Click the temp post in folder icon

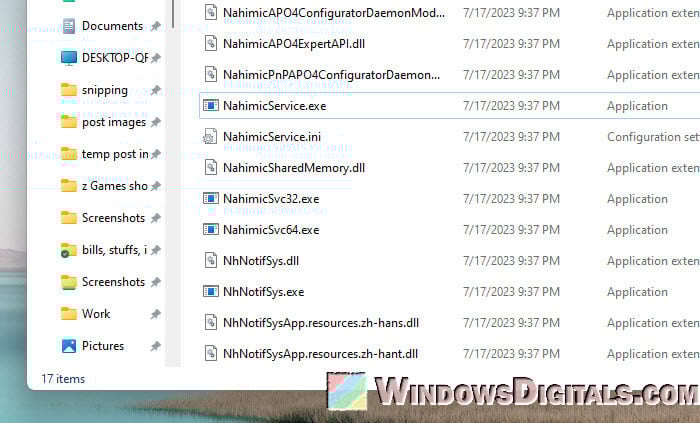(68, 154)
